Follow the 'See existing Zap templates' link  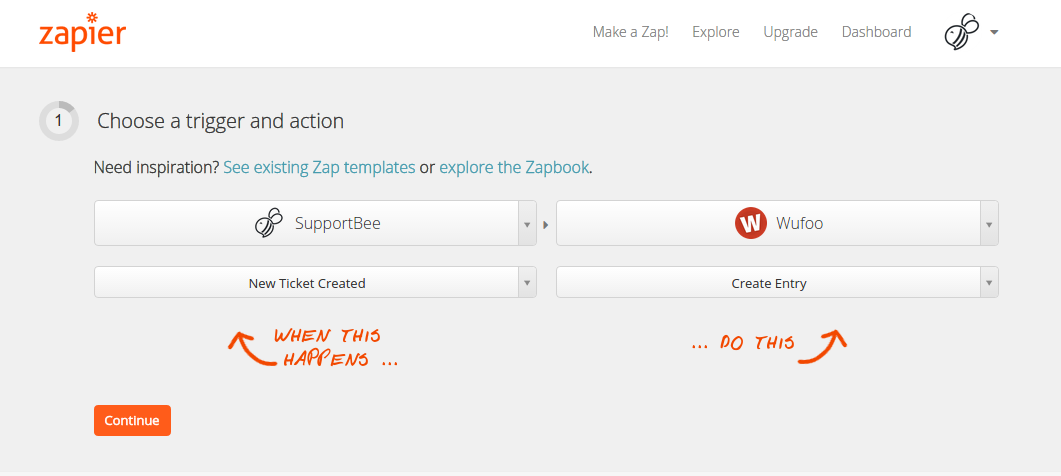click(319, 167)
